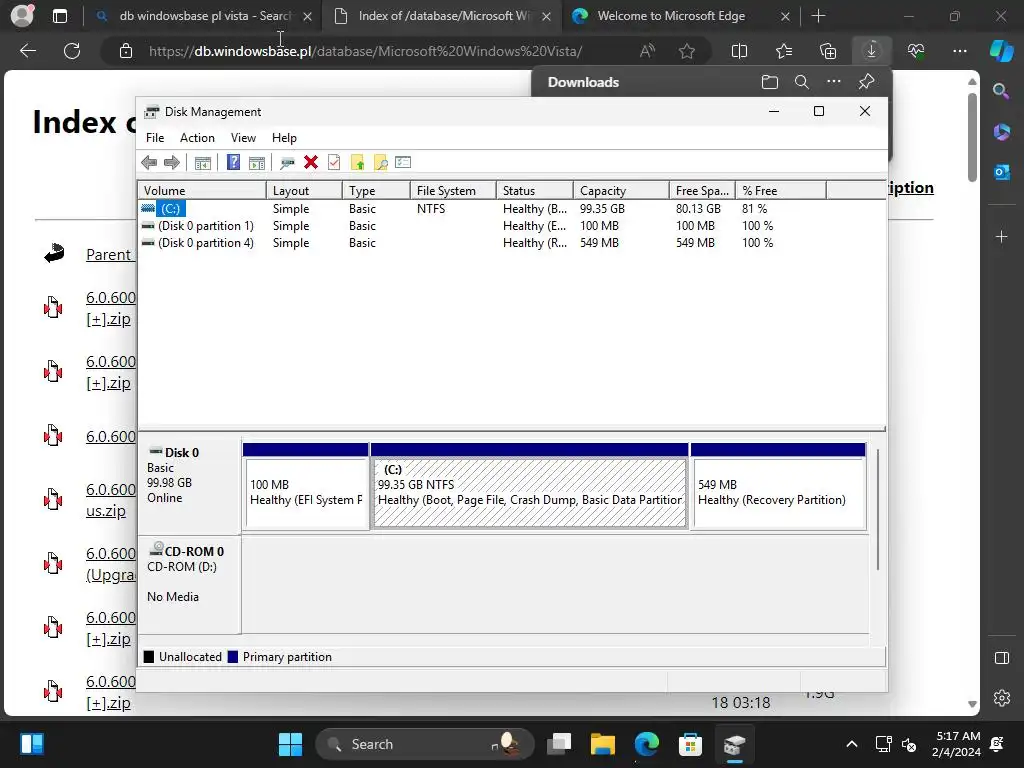
Task: Click the Read aloud icon in address bar
Action: [647, 51]
